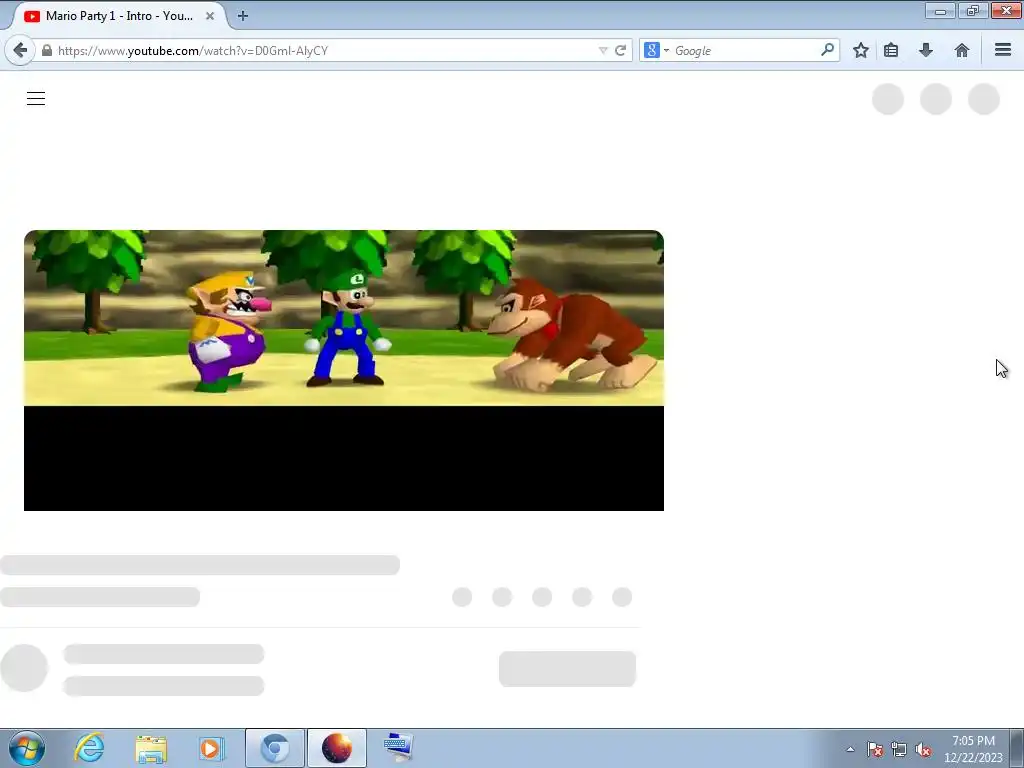Go back using the browser back arrow

coord(20,50)
